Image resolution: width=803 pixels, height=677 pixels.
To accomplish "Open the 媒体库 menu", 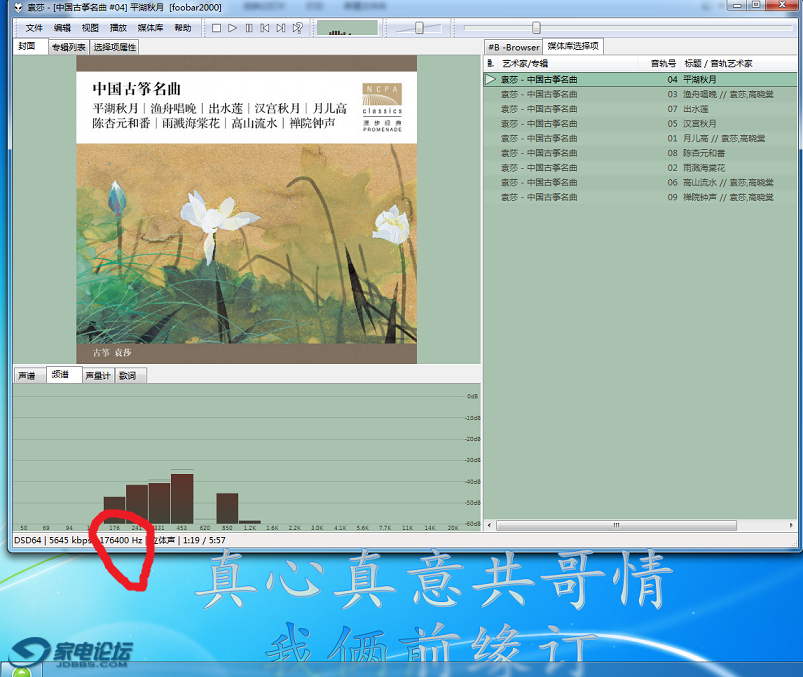I will coord(150,28).
